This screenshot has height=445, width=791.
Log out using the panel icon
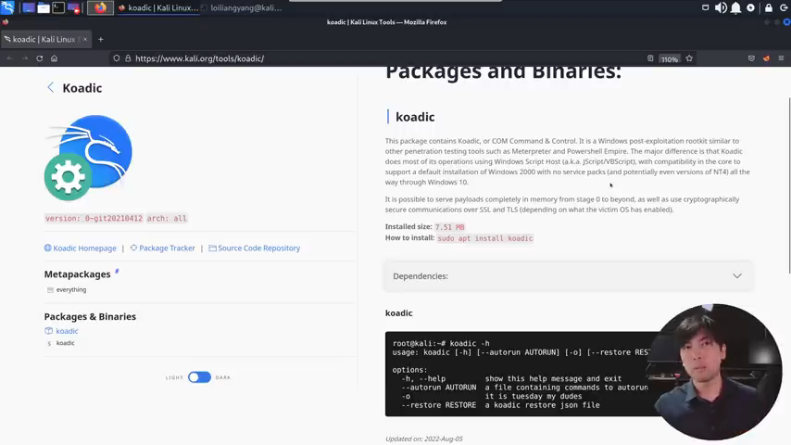783,8
